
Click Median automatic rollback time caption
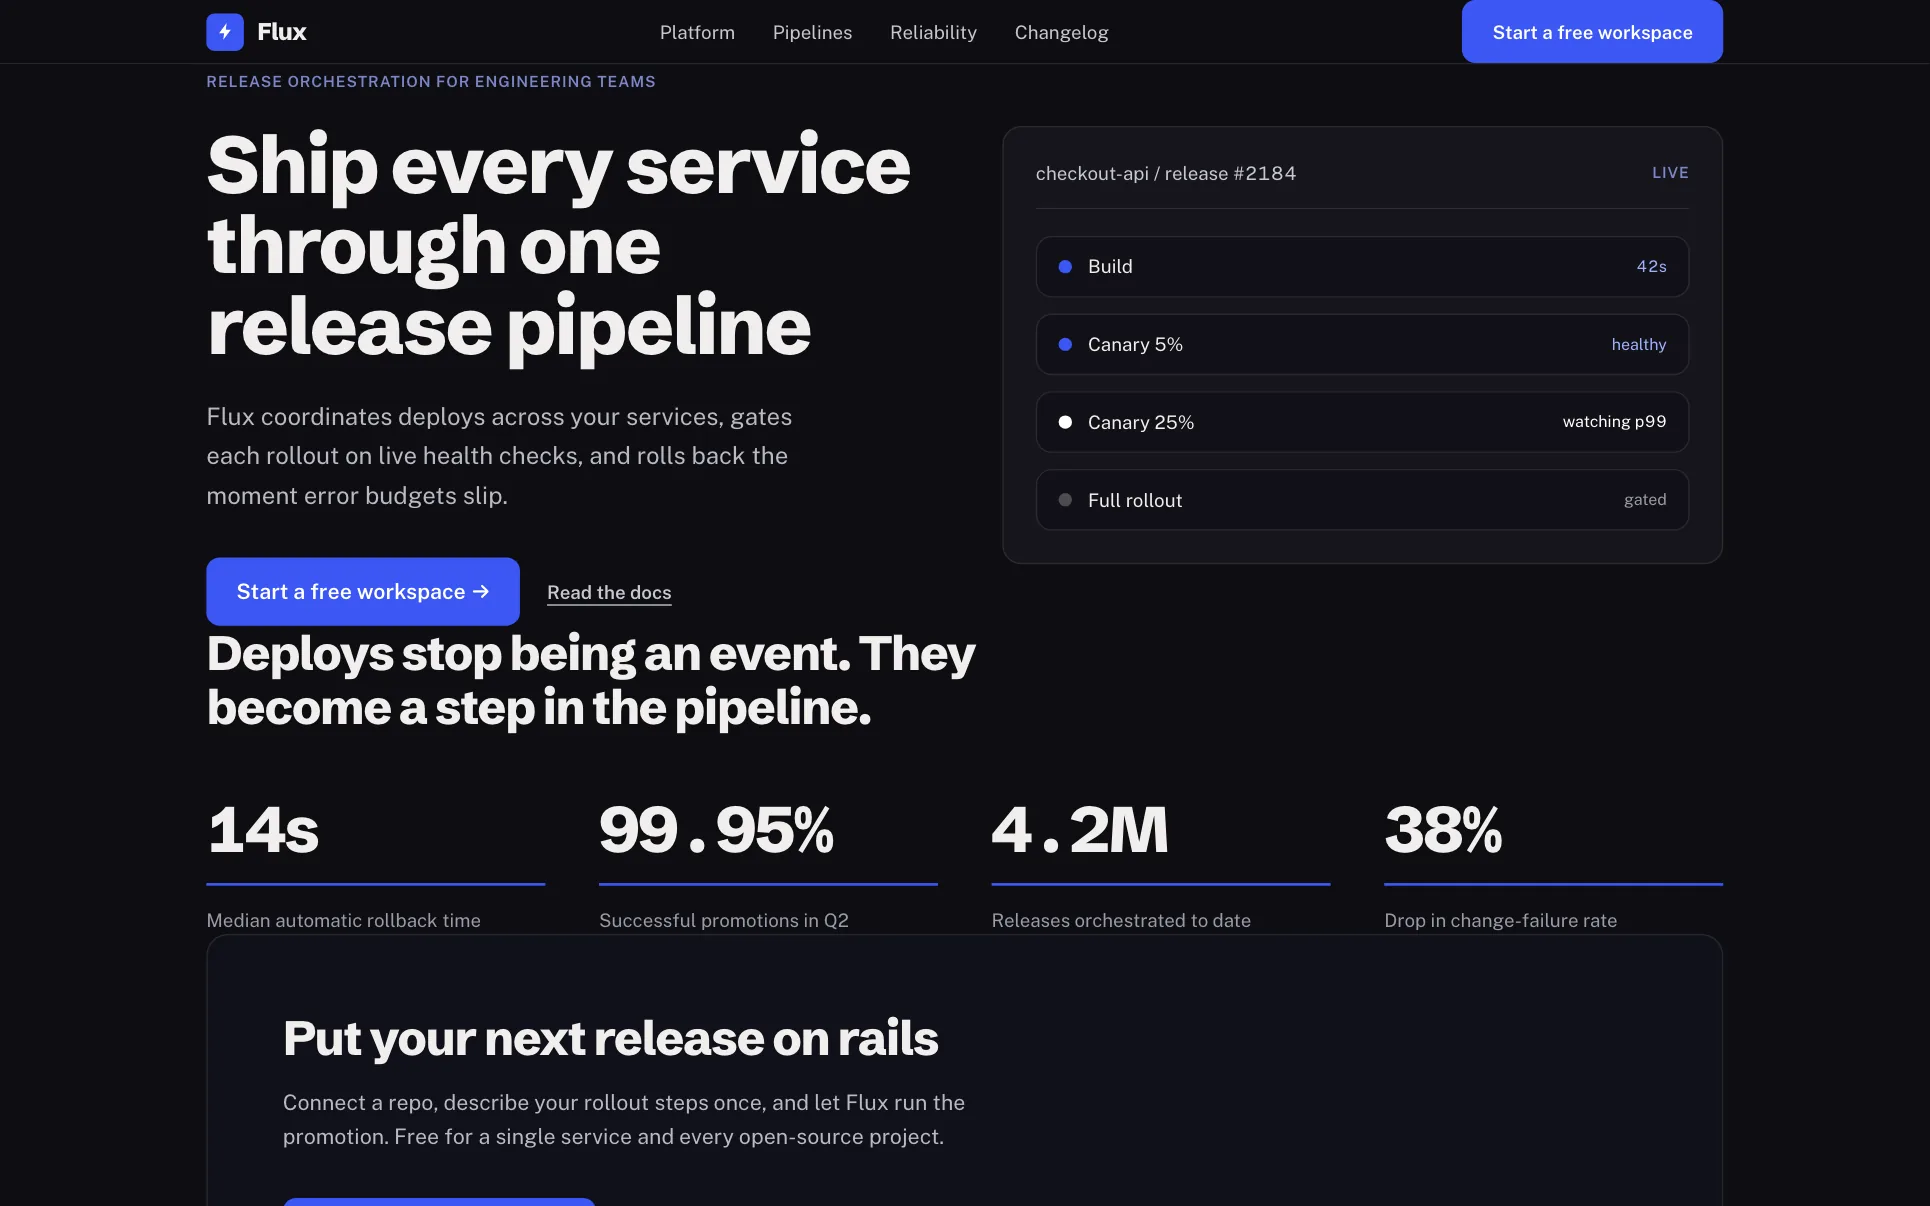pos(344,920)
